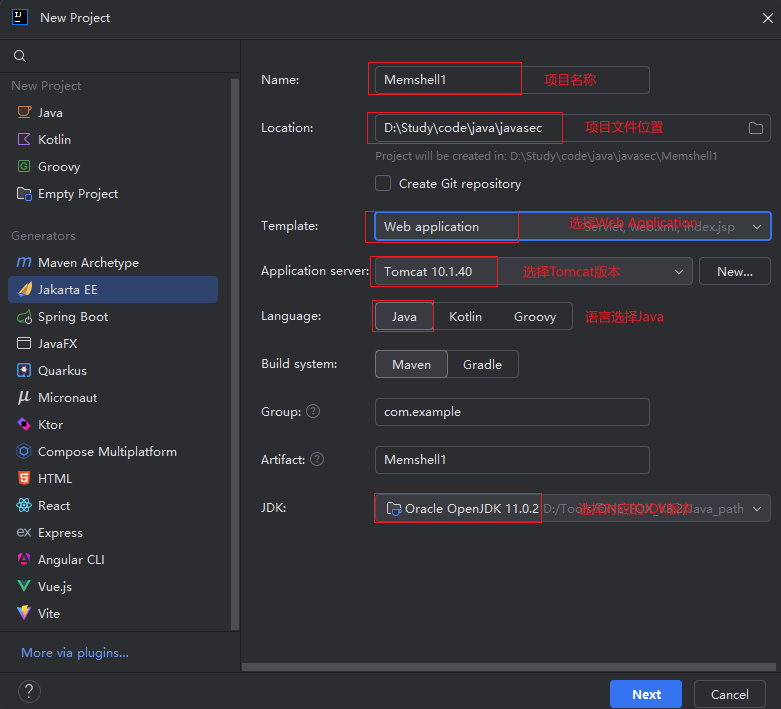
Task: Select Java in New Project list
Action: (113, 113)
